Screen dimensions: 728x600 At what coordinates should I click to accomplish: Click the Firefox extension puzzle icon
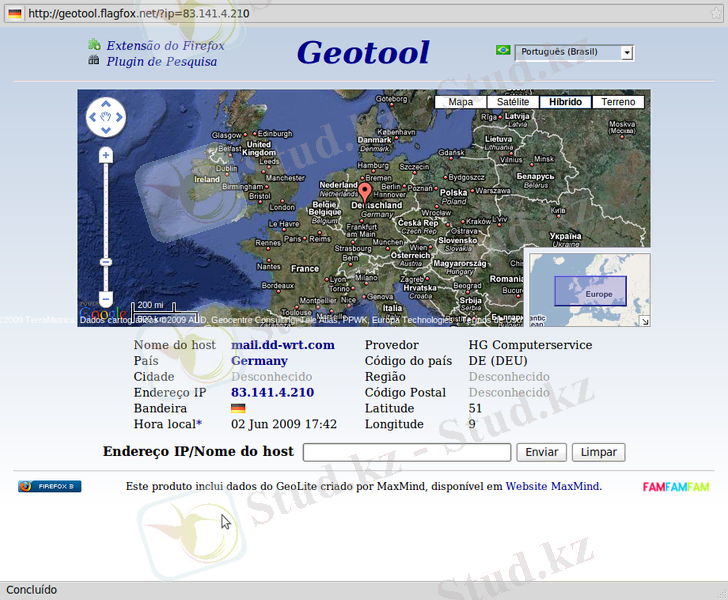(x=94, y=45)
